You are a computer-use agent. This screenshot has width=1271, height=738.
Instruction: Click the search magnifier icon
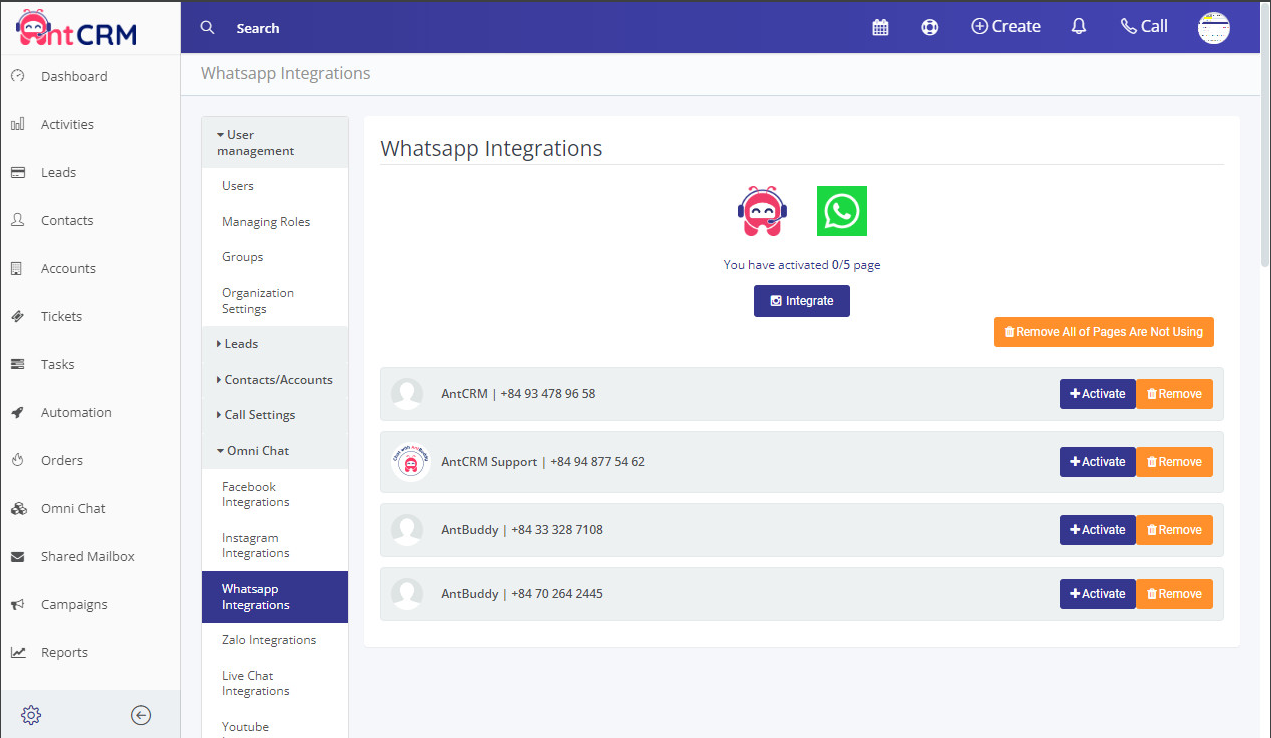click(x=207, y=27)
